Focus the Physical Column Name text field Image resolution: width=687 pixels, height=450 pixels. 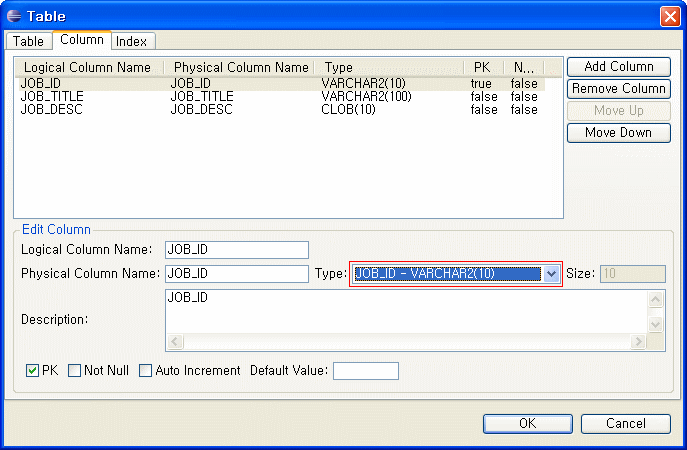[237, 274]
